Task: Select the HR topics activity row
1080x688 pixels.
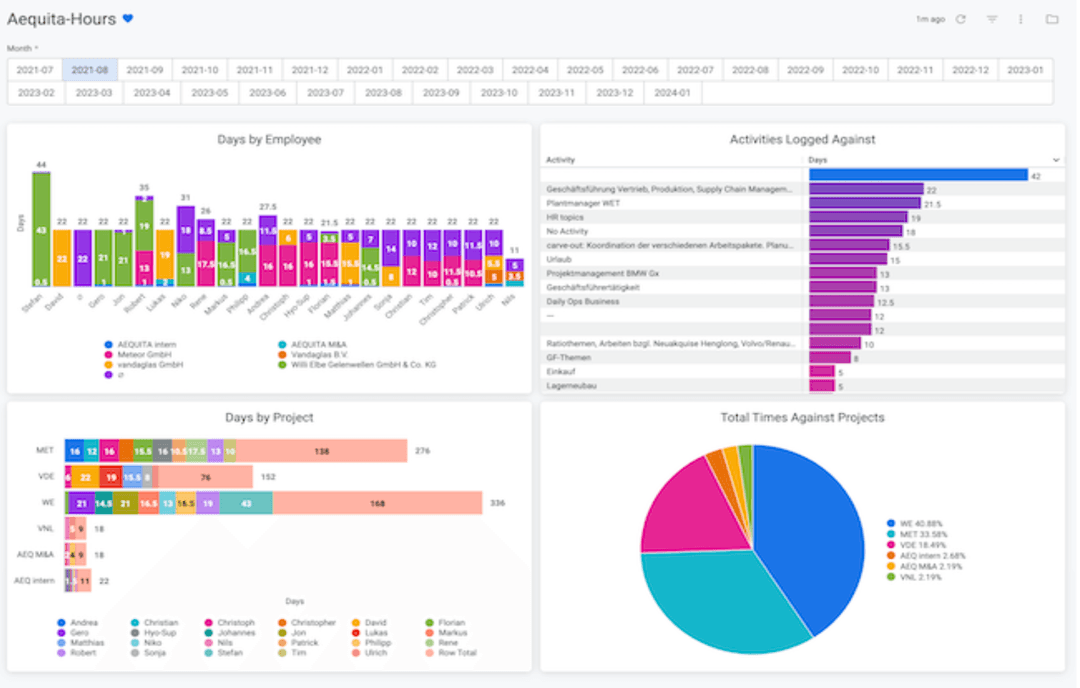Action: (802, 218)
